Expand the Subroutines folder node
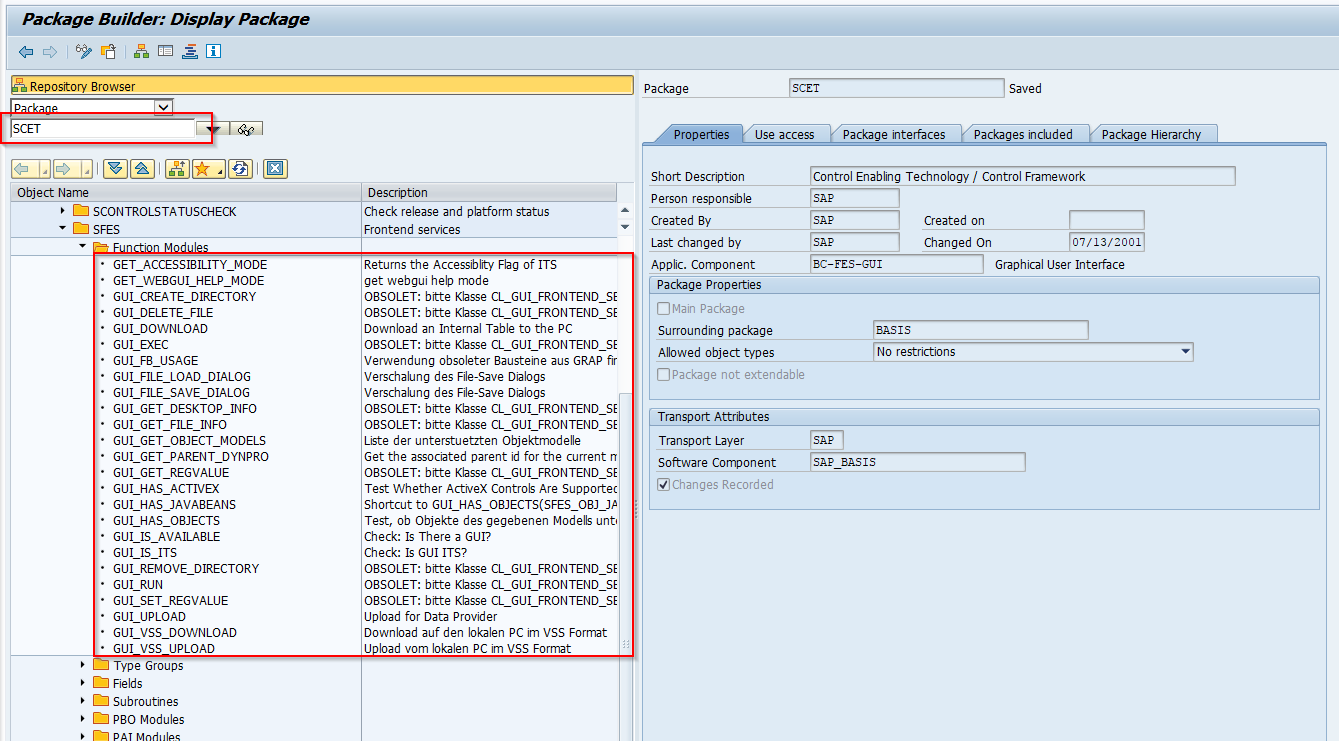This screenshot has width=1339, height=741. coord(82,701)
